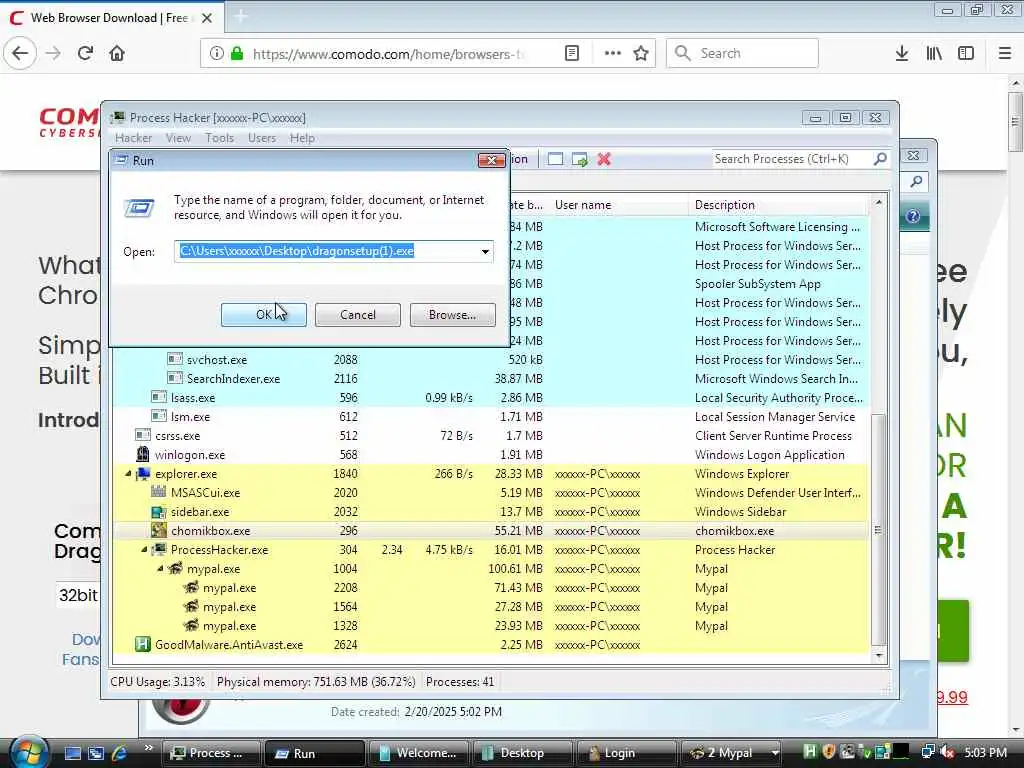Click the GoodMalware.AntiAvast.exe green H icon

pos(142,645)
